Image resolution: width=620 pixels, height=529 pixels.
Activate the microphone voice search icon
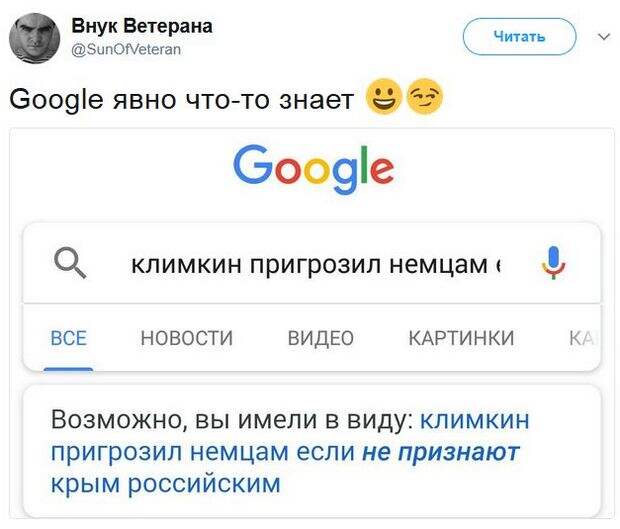coord(553,263)
